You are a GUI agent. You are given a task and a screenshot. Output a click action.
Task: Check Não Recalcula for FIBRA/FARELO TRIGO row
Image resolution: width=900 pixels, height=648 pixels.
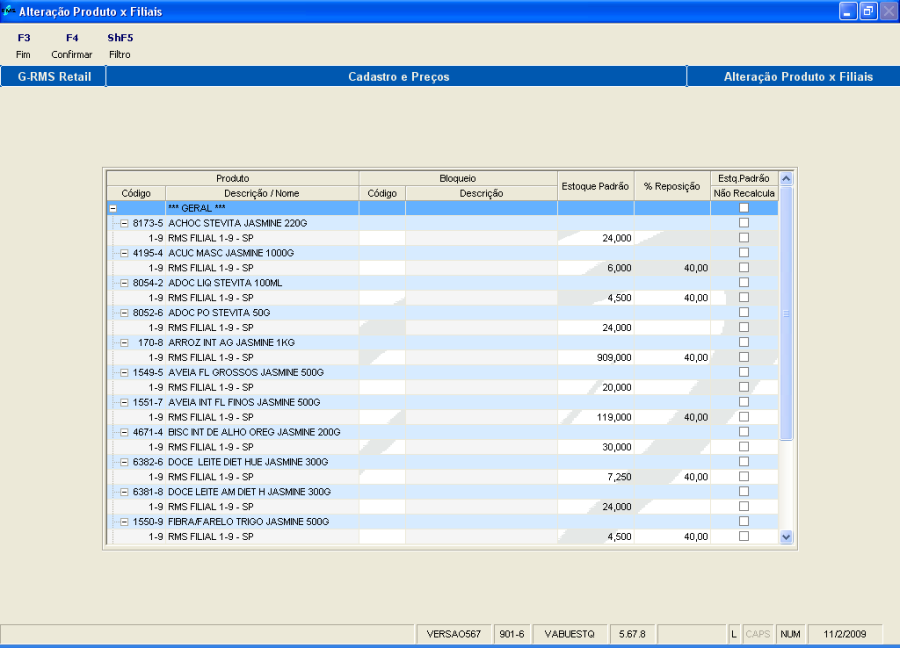click(744, 521)
